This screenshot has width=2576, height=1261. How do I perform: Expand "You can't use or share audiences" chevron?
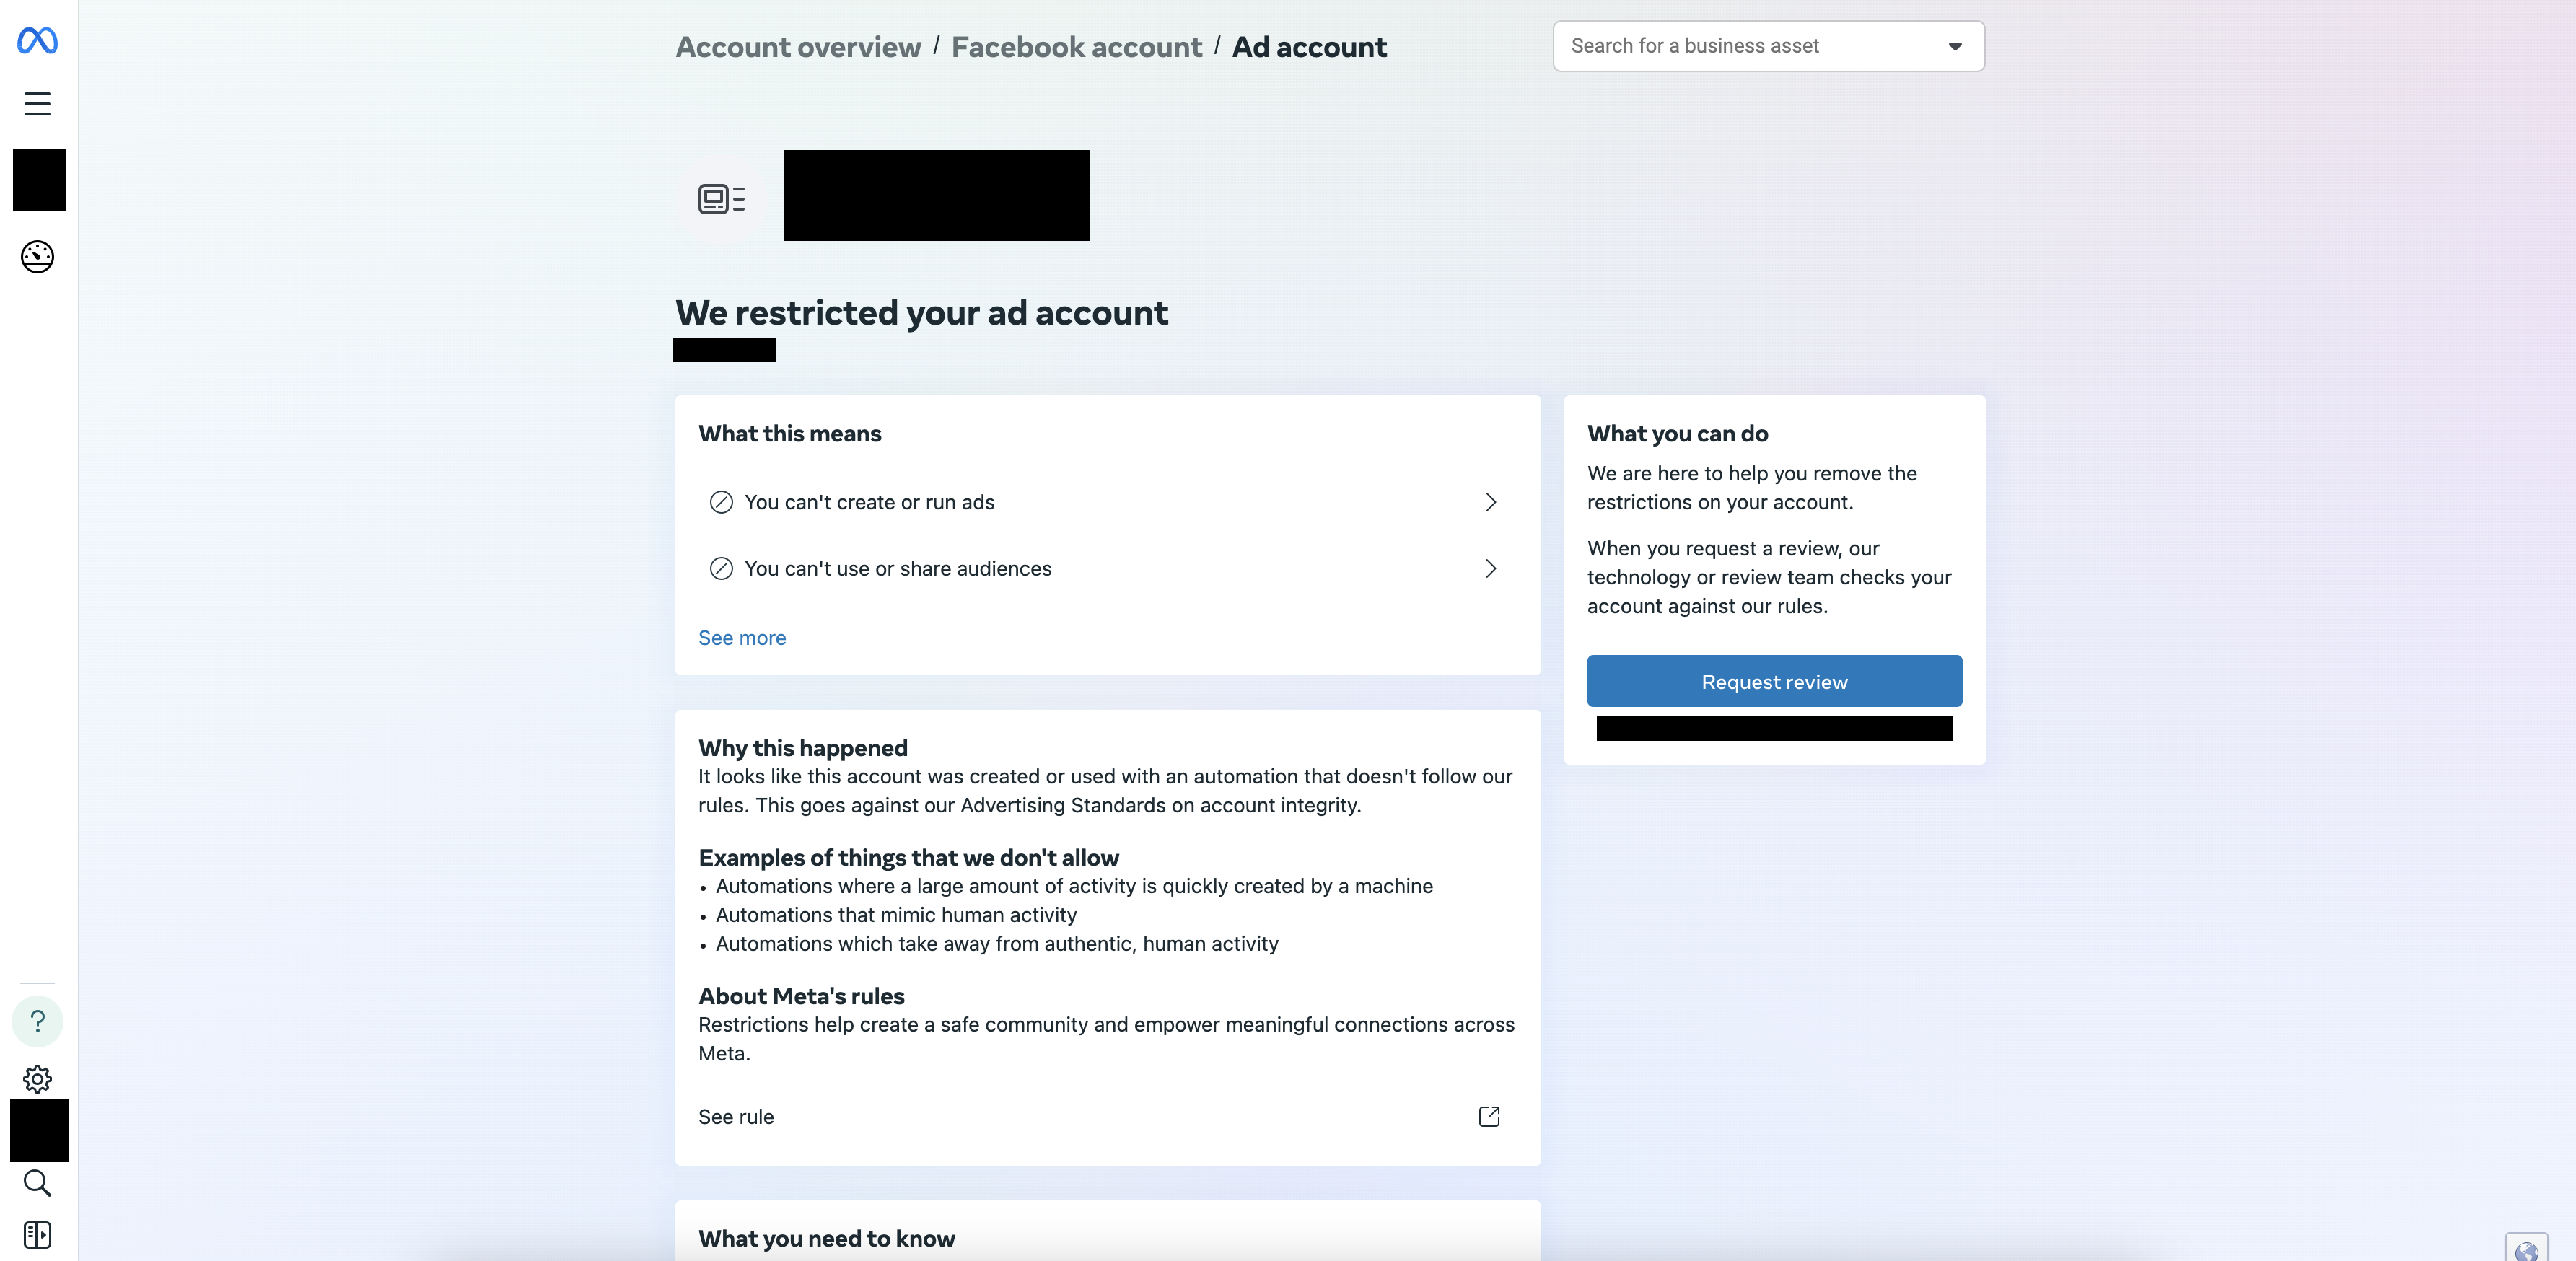point(1490,569)
